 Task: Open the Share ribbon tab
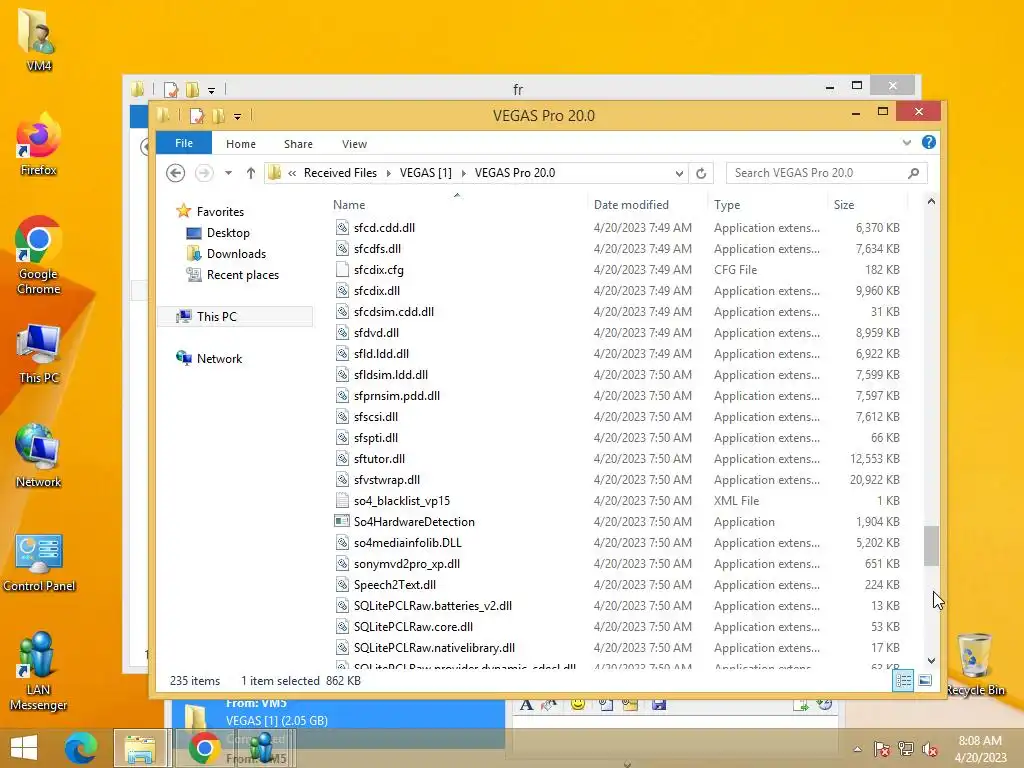point(298,144)
